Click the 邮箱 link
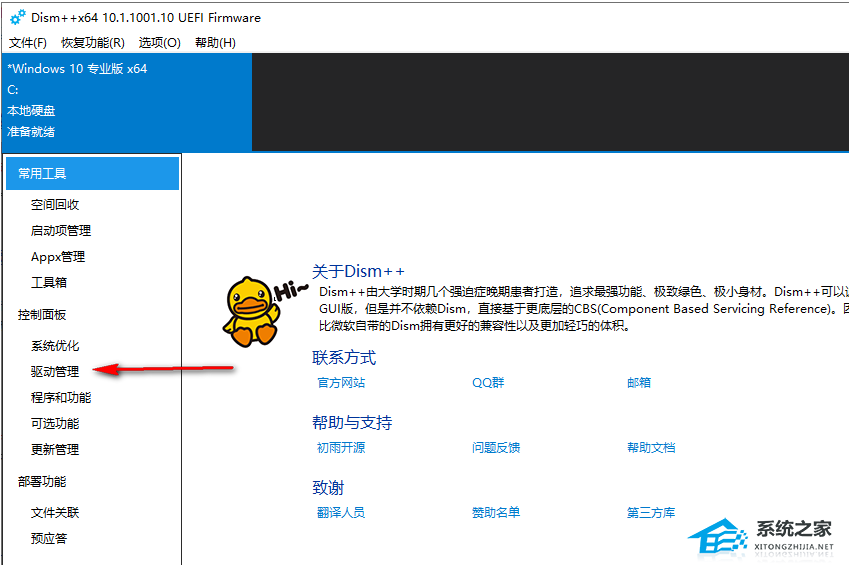This screenshot has height=565, width=849. point(639,382)
